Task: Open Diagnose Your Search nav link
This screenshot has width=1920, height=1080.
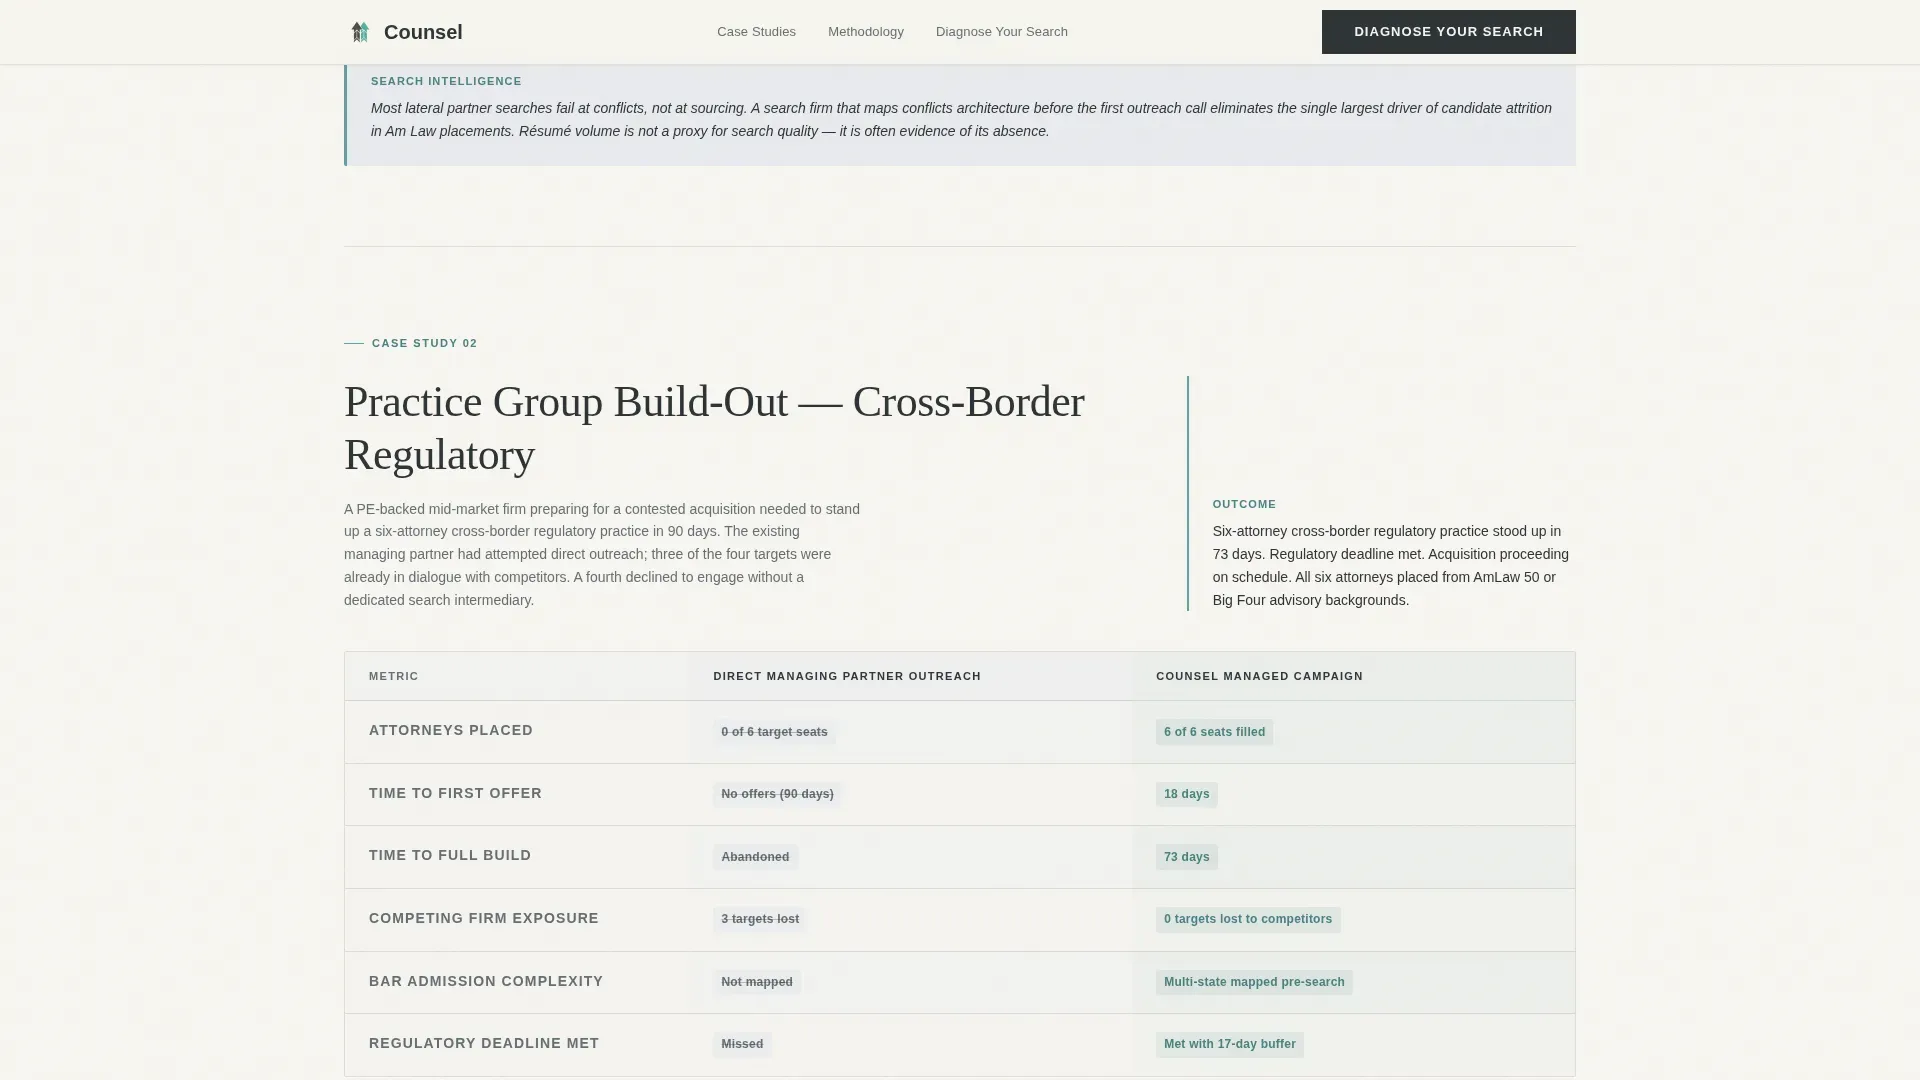Action: pos(1002,32)
